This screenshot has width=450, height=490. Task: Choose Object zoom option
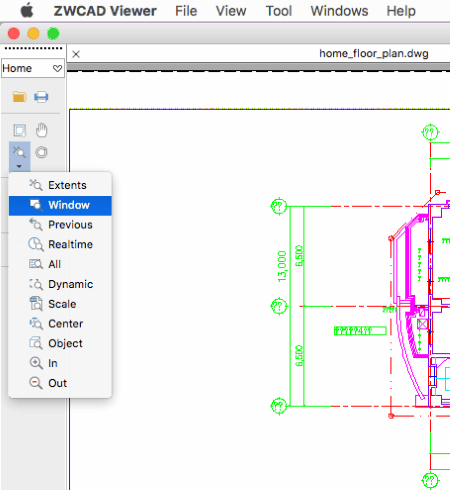[x=60, y=343]
